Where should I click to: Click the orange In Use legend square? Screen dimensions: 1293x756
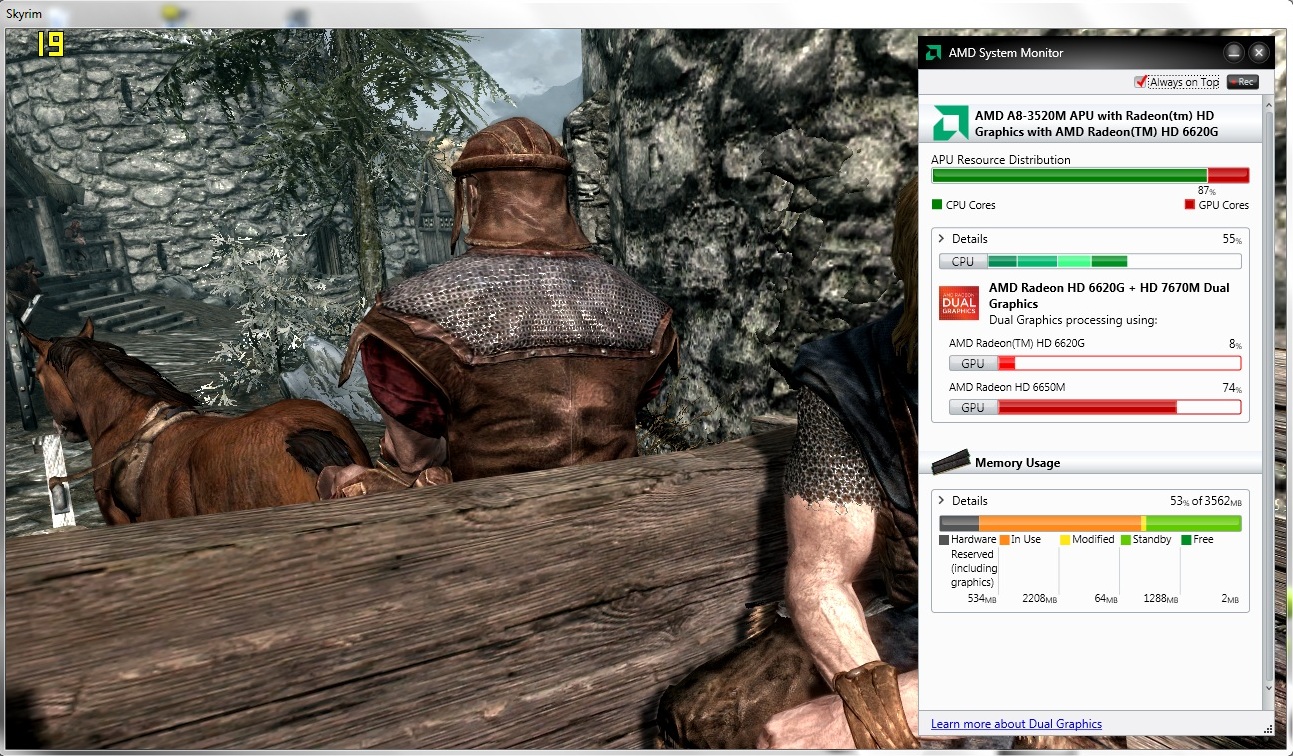pyautogui.click(x=1004, y=540)
